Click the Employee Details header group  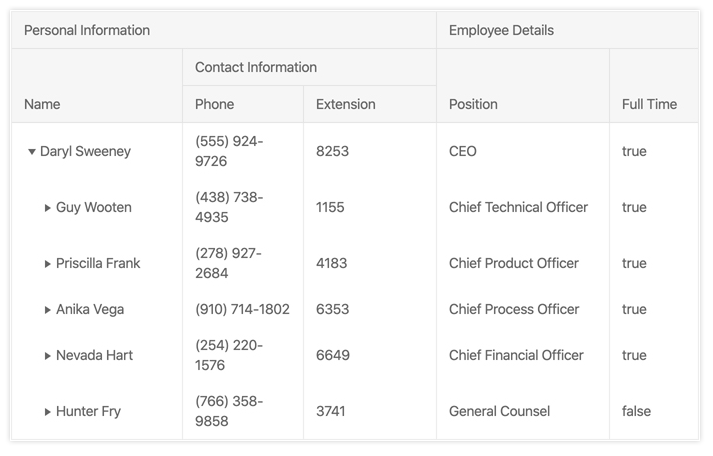click(x=567, y=30)
